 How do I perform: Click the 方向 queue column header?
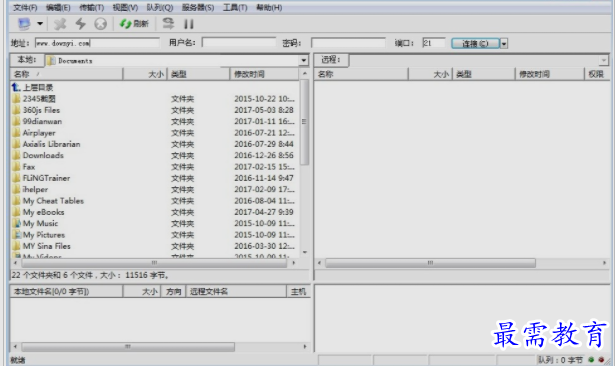pos(173,291)
